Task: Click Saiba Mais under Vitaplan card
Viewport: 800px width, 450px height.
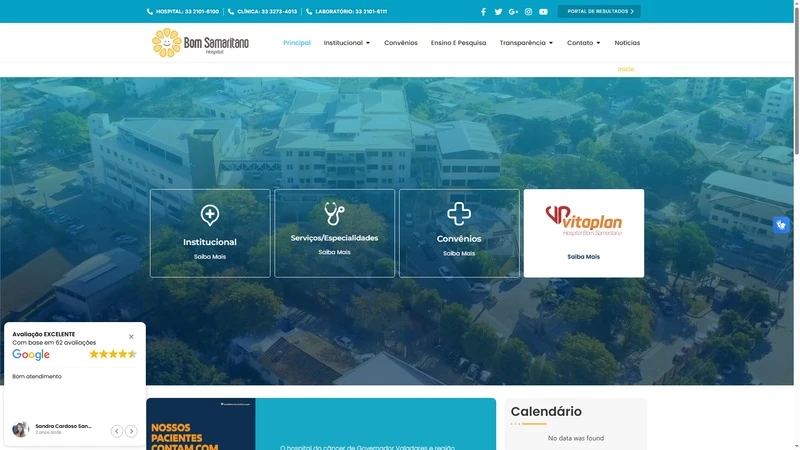Action: coord(584,257)
